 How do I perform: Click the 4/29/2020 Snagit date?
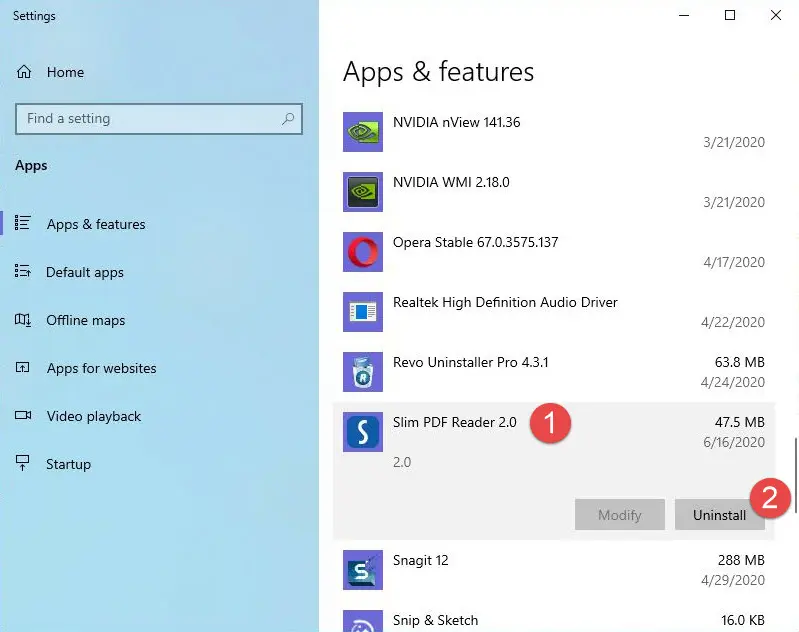[x=733, y=580]
